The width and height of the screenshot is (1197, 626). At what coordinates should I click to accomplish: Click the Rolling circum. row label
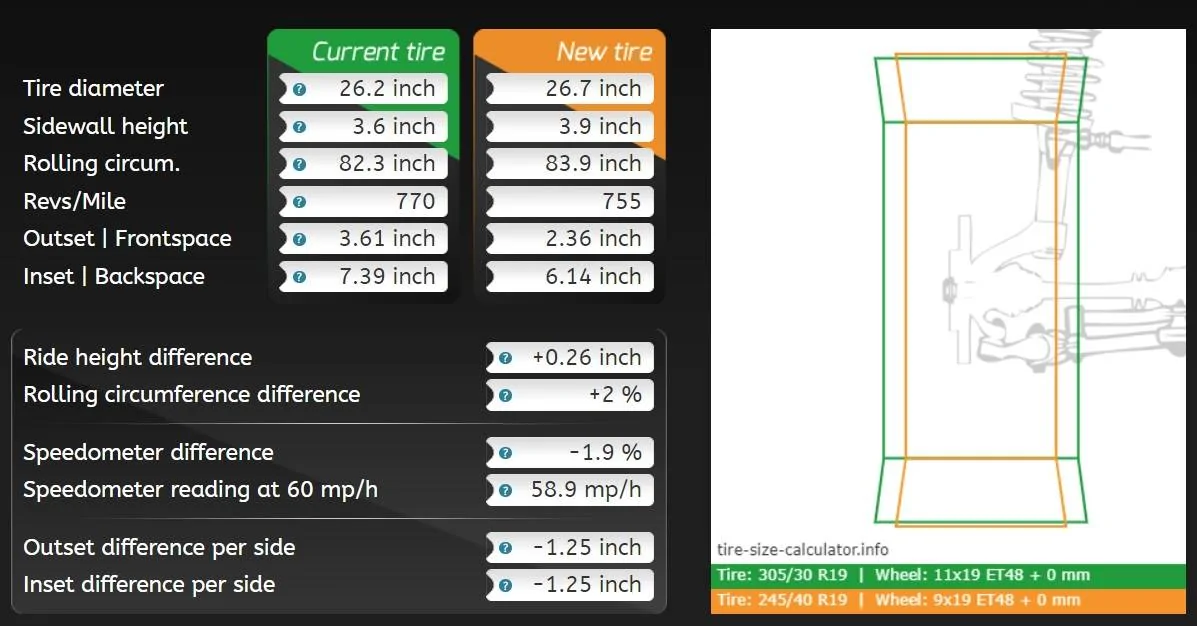[x=102, y=163]
